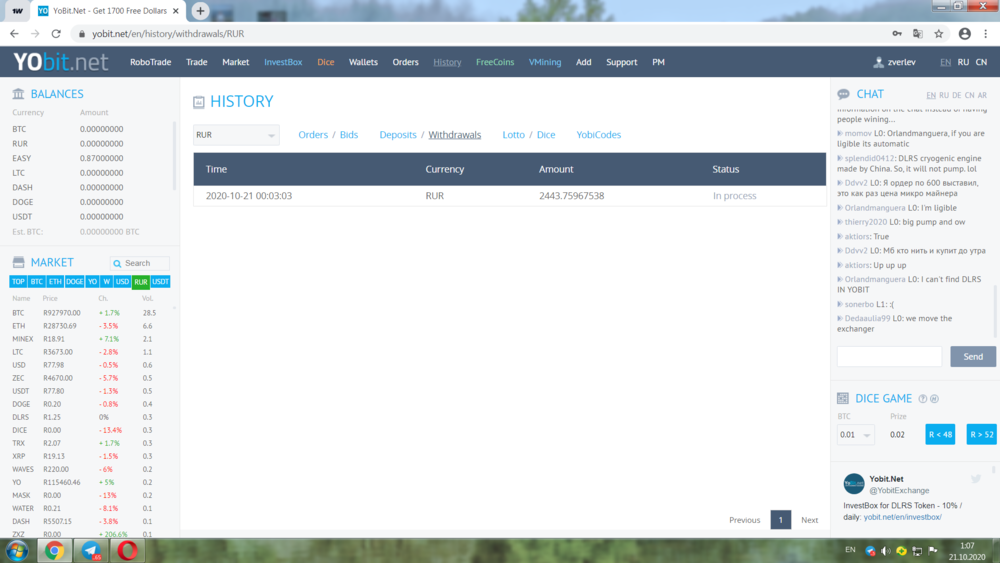
Task: Expand the Dice Game BTC bet amount dropdown
Action: coord(855,435)
